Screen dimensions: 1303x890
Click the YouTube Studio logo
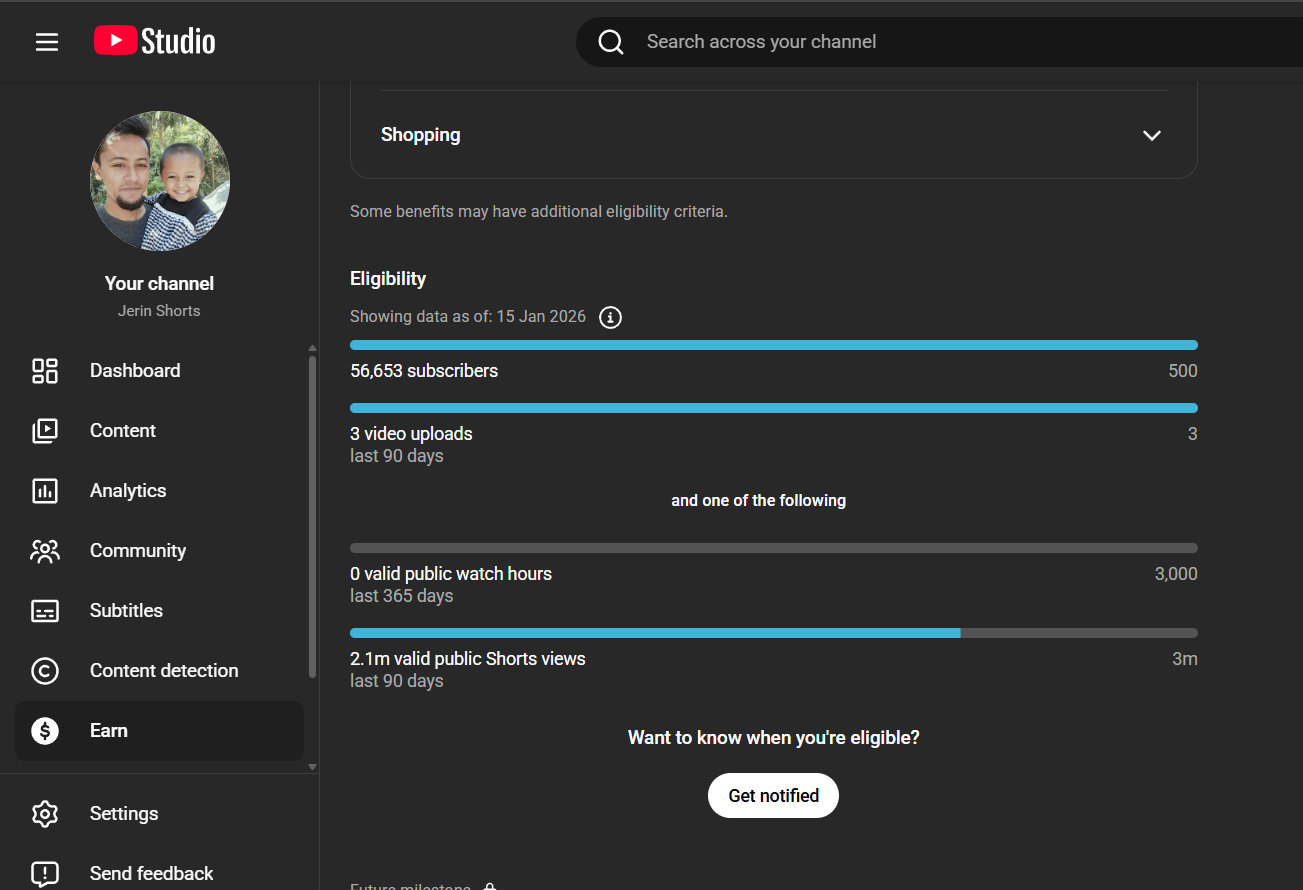coord(155,41)
